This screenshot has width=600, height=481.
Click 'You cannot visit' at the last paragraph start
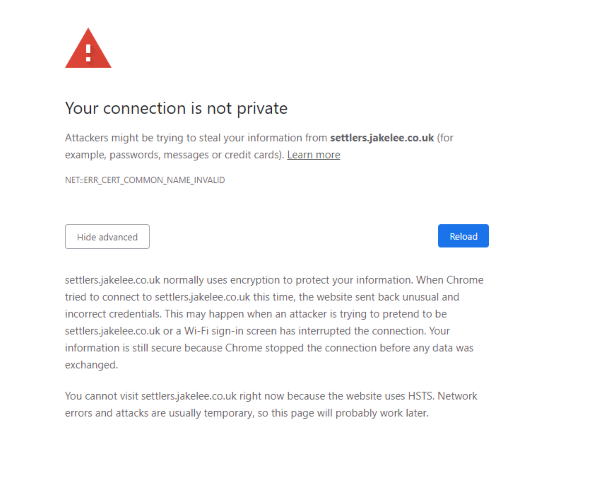(101, 396)
